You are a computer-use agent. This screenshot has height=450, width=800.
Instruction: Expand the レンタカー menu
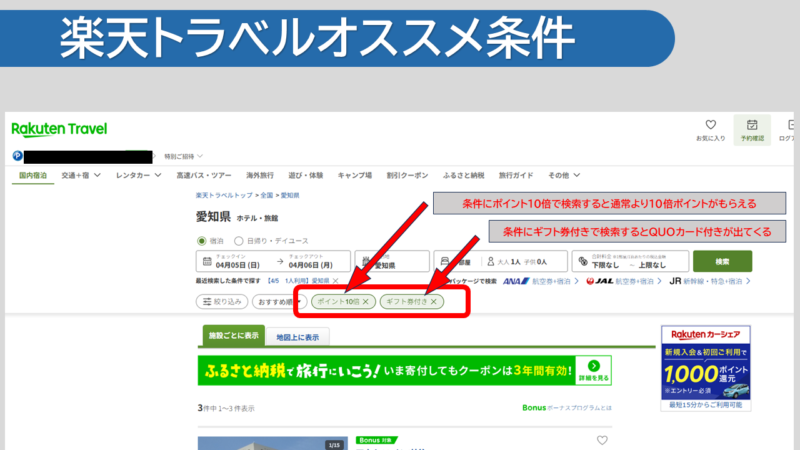[138, 175]
